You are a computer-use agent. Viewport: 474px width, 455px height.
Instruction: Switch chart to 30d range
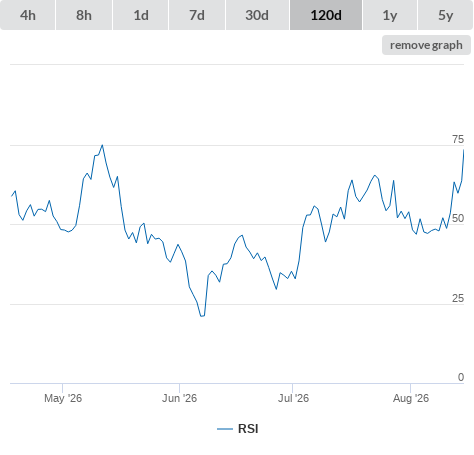click(257, 15)
